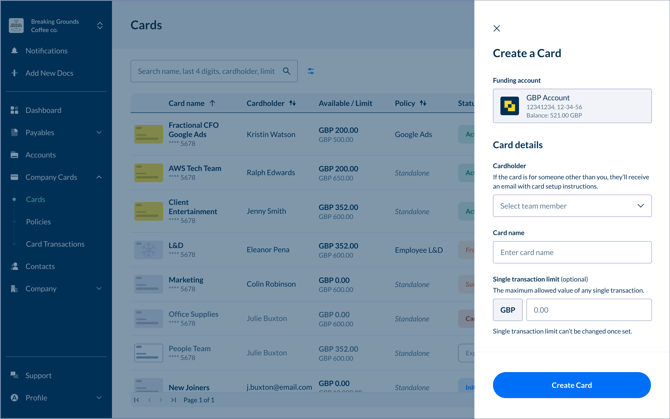Viewport: 670px width, 419px height.
Task: Click the Company building icon
Action: coord(14,289)
